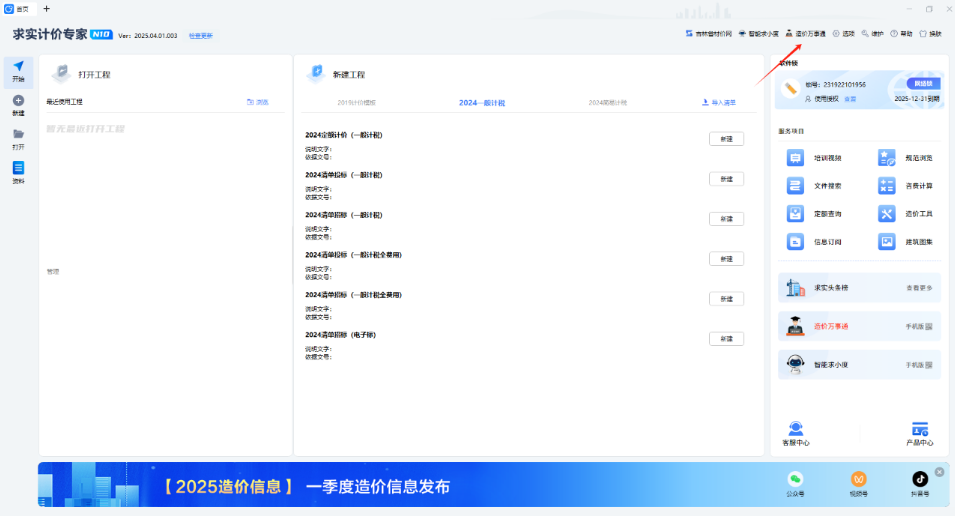Click 新建 for 2024清单招标（一般计税全费用）
This screenshot has height=516, width=955.
pyautogui.click(x=726, y=299)
